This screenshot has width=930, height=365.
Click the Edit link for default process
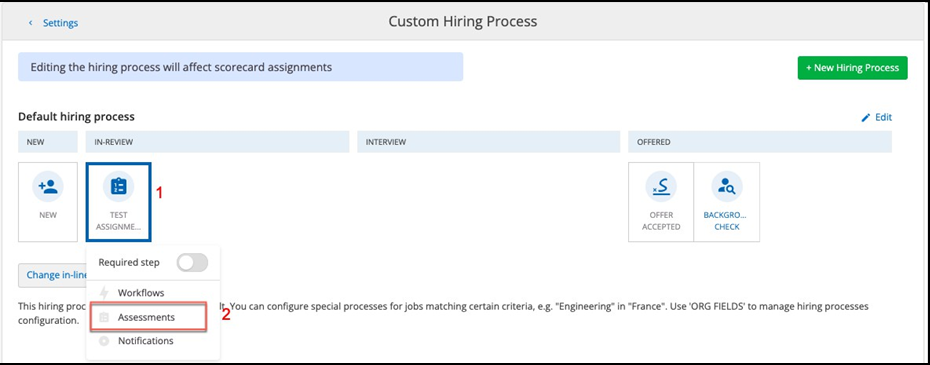pyautogui.click(x=884, y=118)
